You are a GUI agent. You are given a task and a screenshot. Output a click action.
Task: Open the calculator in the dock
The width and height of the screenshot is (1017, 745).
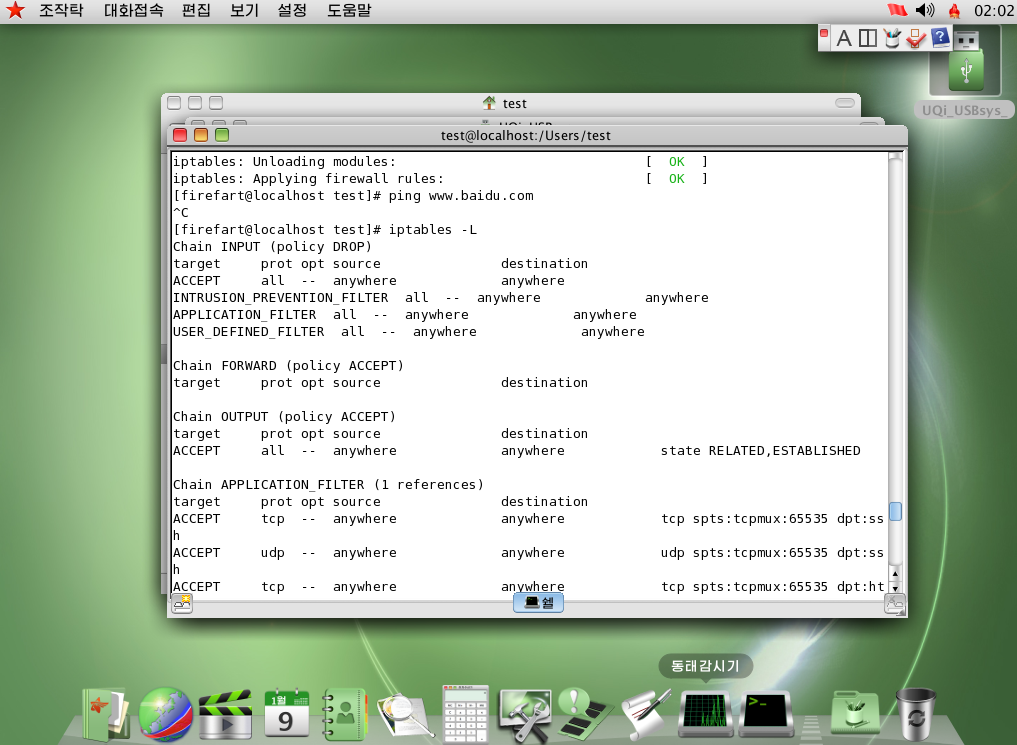pyautogui.click(x=465, y=714)
